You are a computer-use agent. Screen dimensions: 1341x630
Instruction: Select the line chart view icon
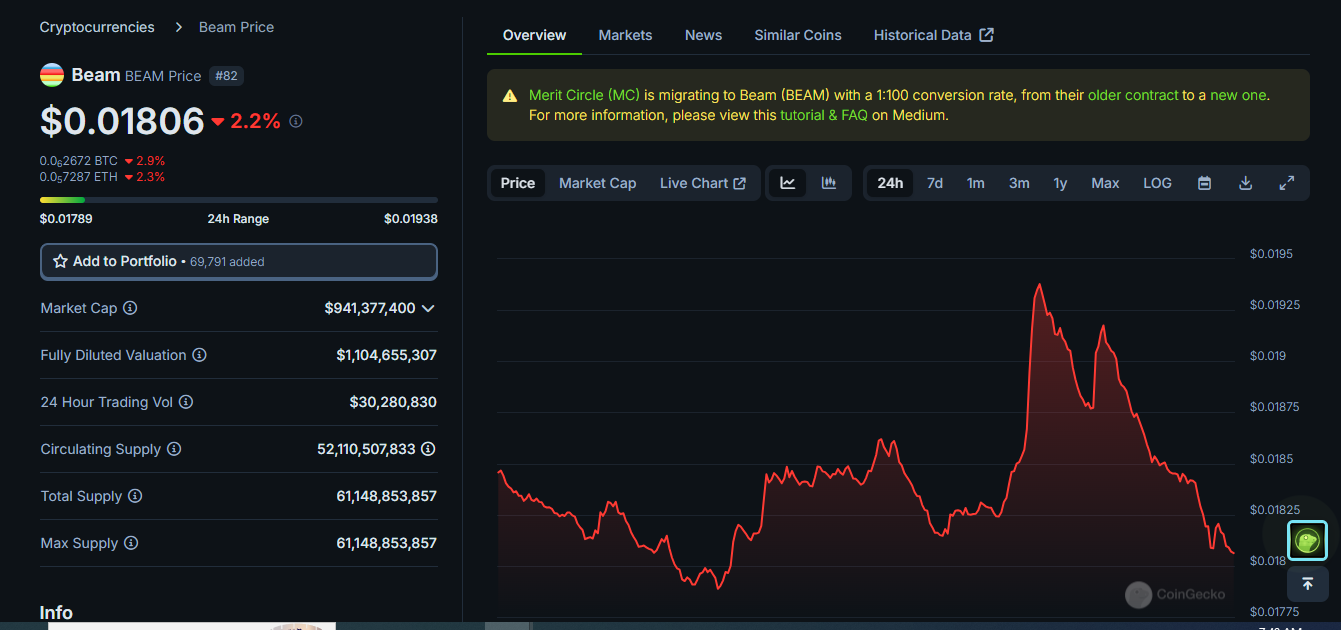click(x=788, y=183)
